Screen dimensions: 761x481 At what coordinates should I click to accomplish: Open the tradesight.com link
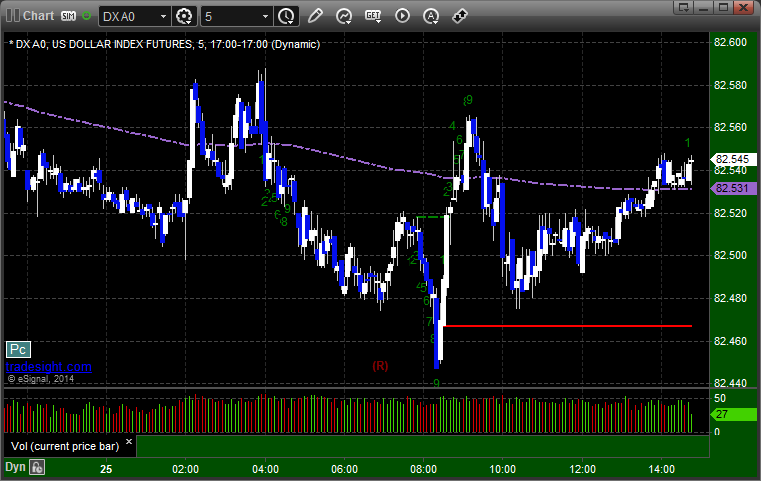click(x=49, y=366)
